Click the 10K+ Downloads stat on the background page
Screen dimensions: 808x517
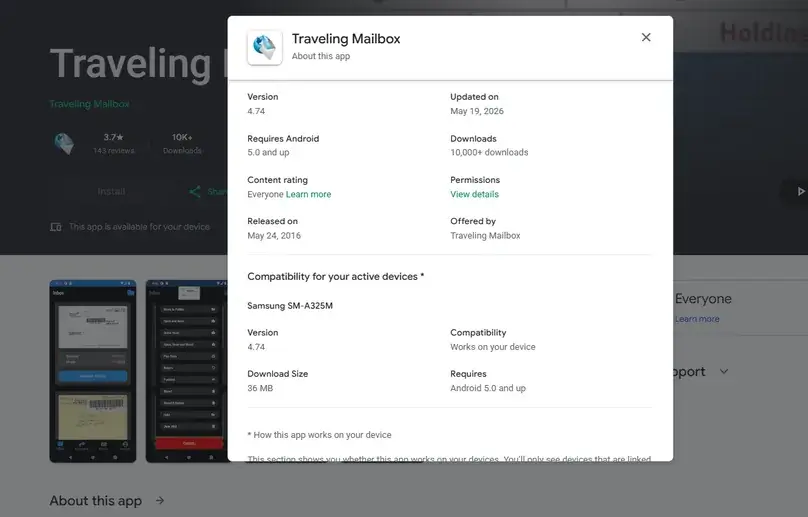(x=182, y=143)
